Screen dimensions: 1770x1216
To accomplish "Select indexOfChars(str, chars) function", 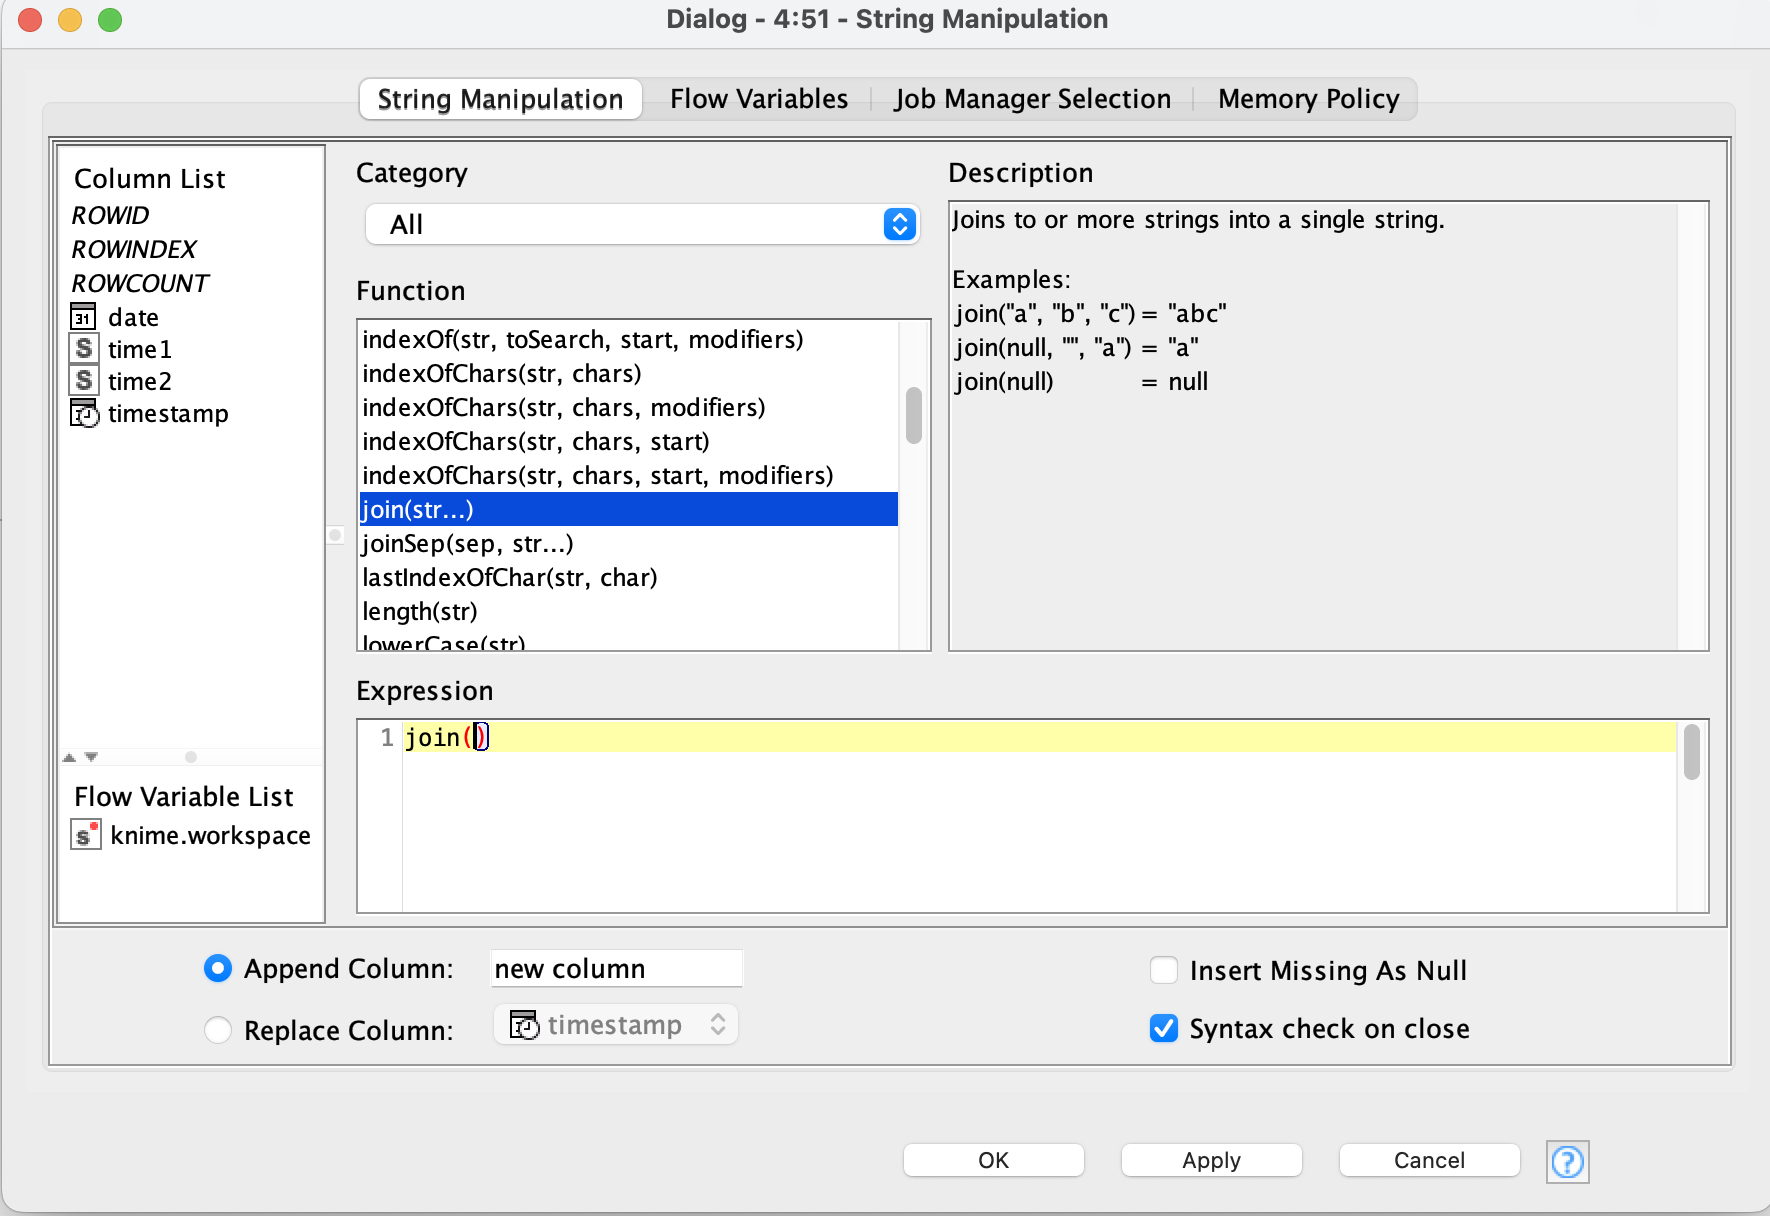I will 628,373.
